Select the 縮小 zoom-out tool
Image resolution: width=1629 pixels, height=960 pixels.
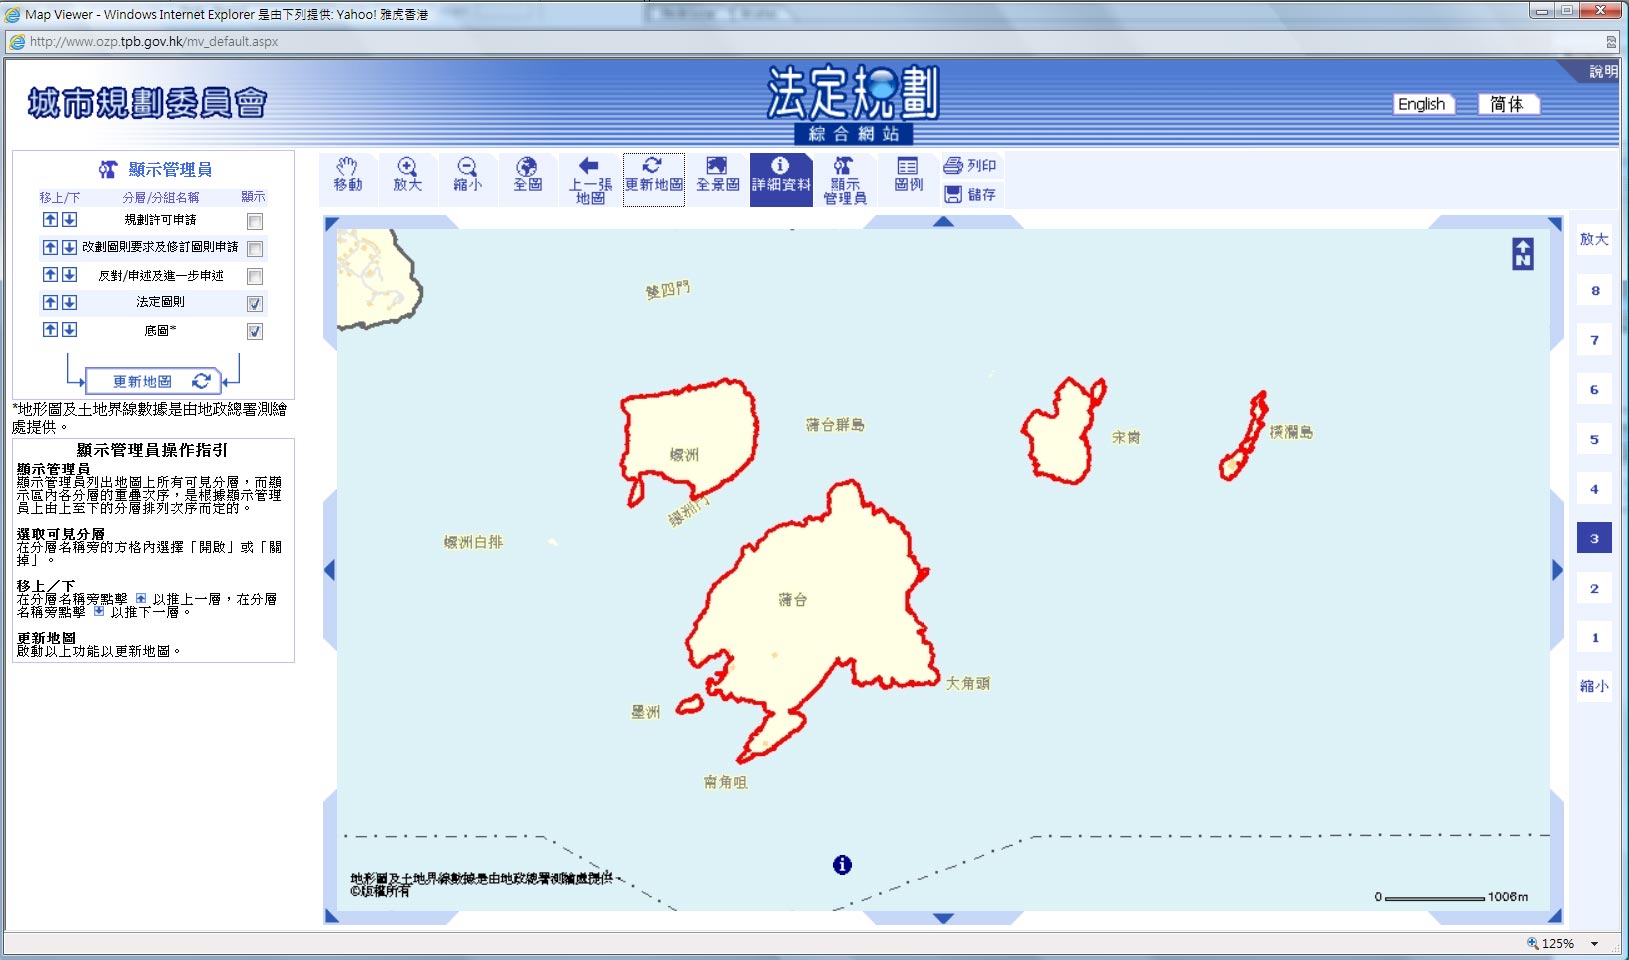point(466,176)
